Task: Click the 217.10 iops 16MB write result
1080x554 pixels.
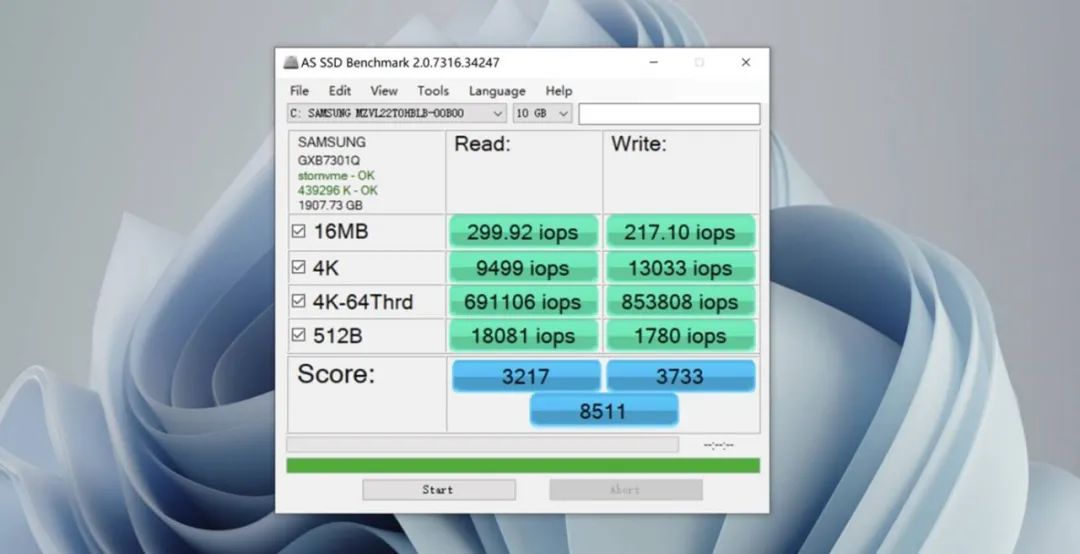Action: pyautogui.click(x=680, y=232)
